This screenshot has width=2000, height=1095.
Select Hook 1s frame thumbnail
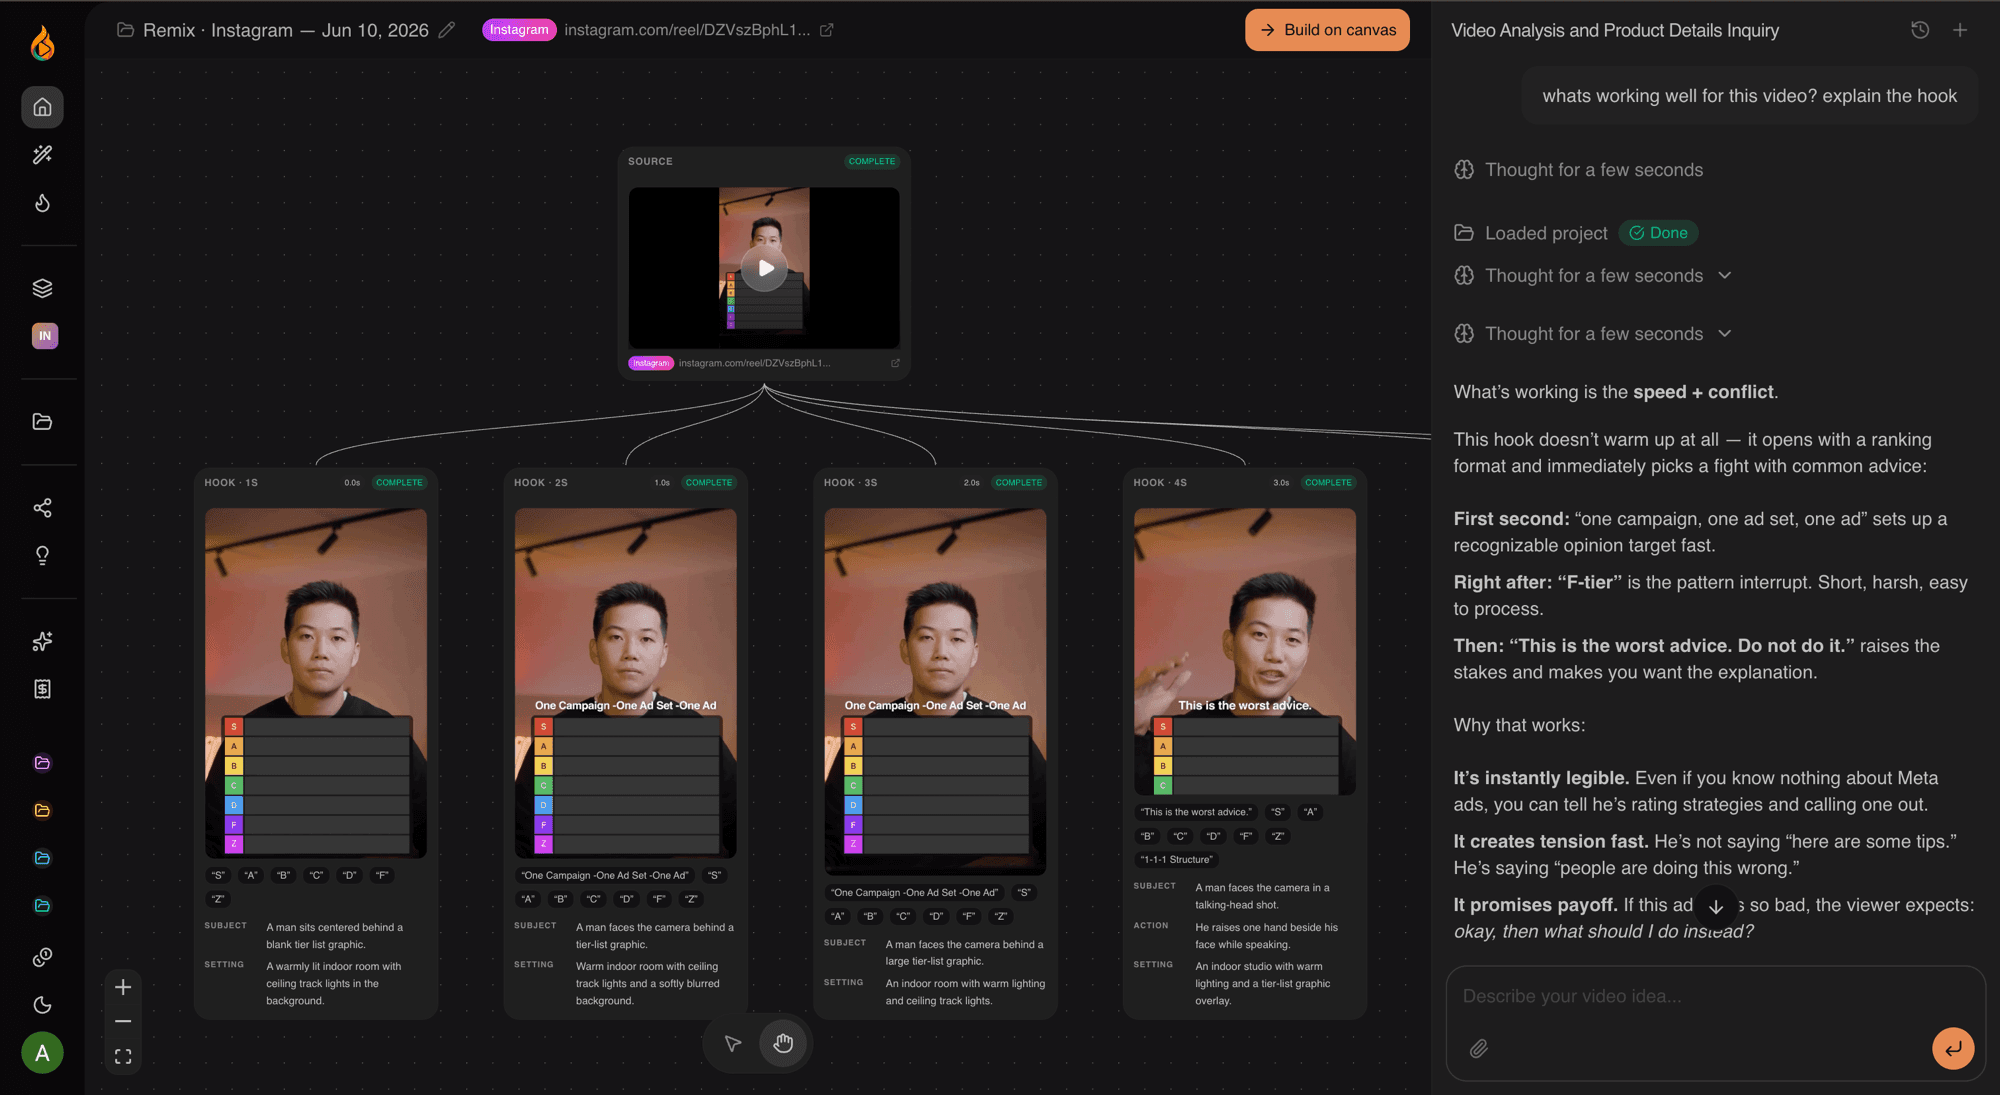(x=316, y=683)
